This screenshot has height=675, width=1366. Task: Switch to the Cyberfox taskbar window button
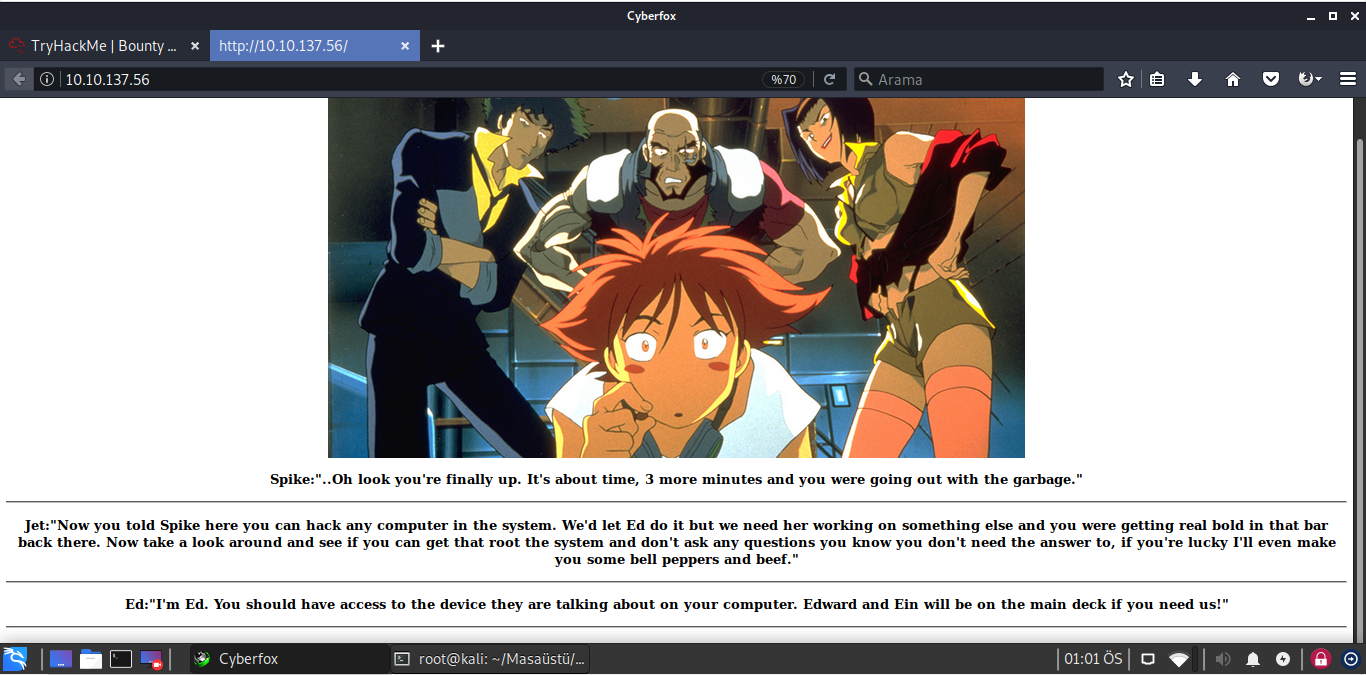289,659
